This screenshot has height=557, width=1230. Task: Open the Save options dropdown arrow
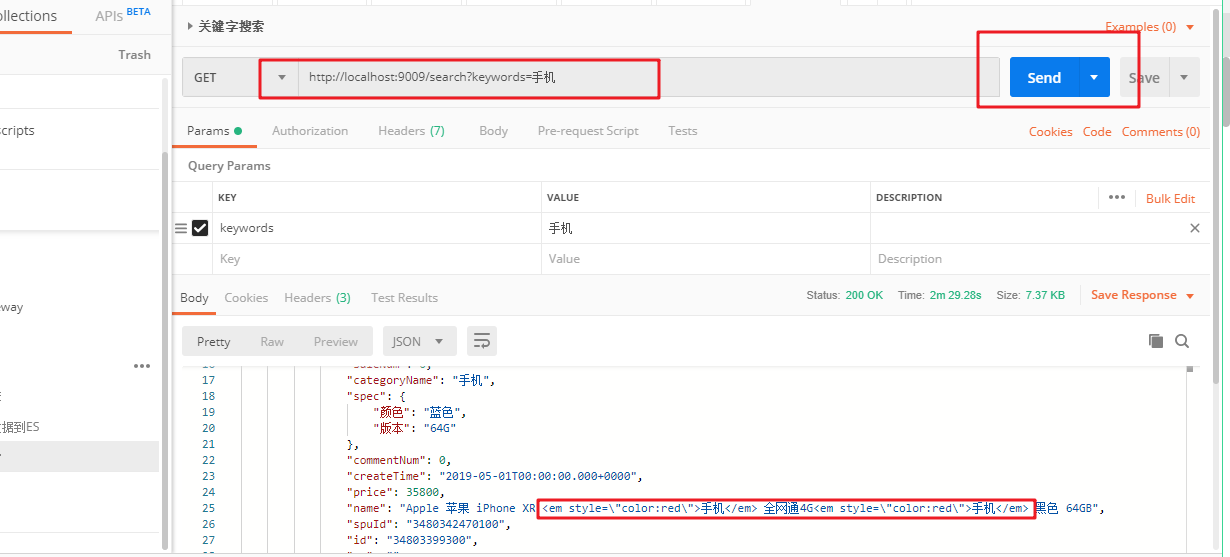[x=1184, y=78]
